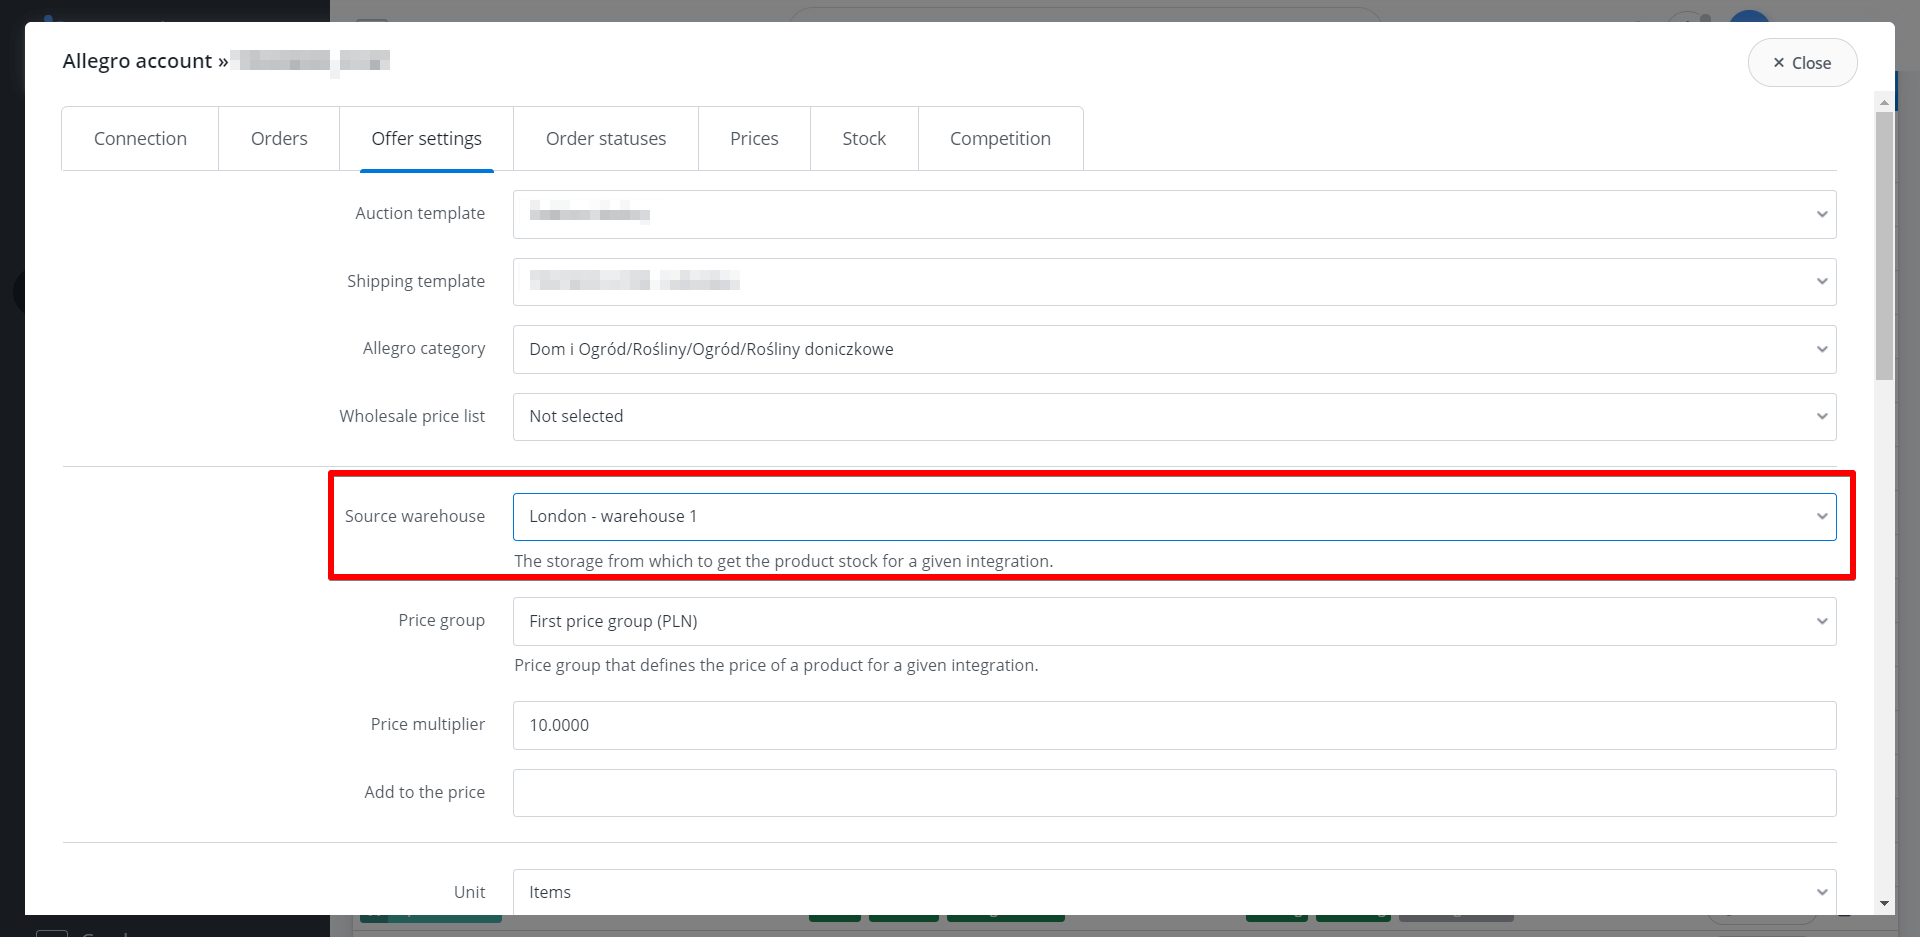The image size is (1920, 937).
Task: Open the Order statuses tab
Action: (606, 139)
